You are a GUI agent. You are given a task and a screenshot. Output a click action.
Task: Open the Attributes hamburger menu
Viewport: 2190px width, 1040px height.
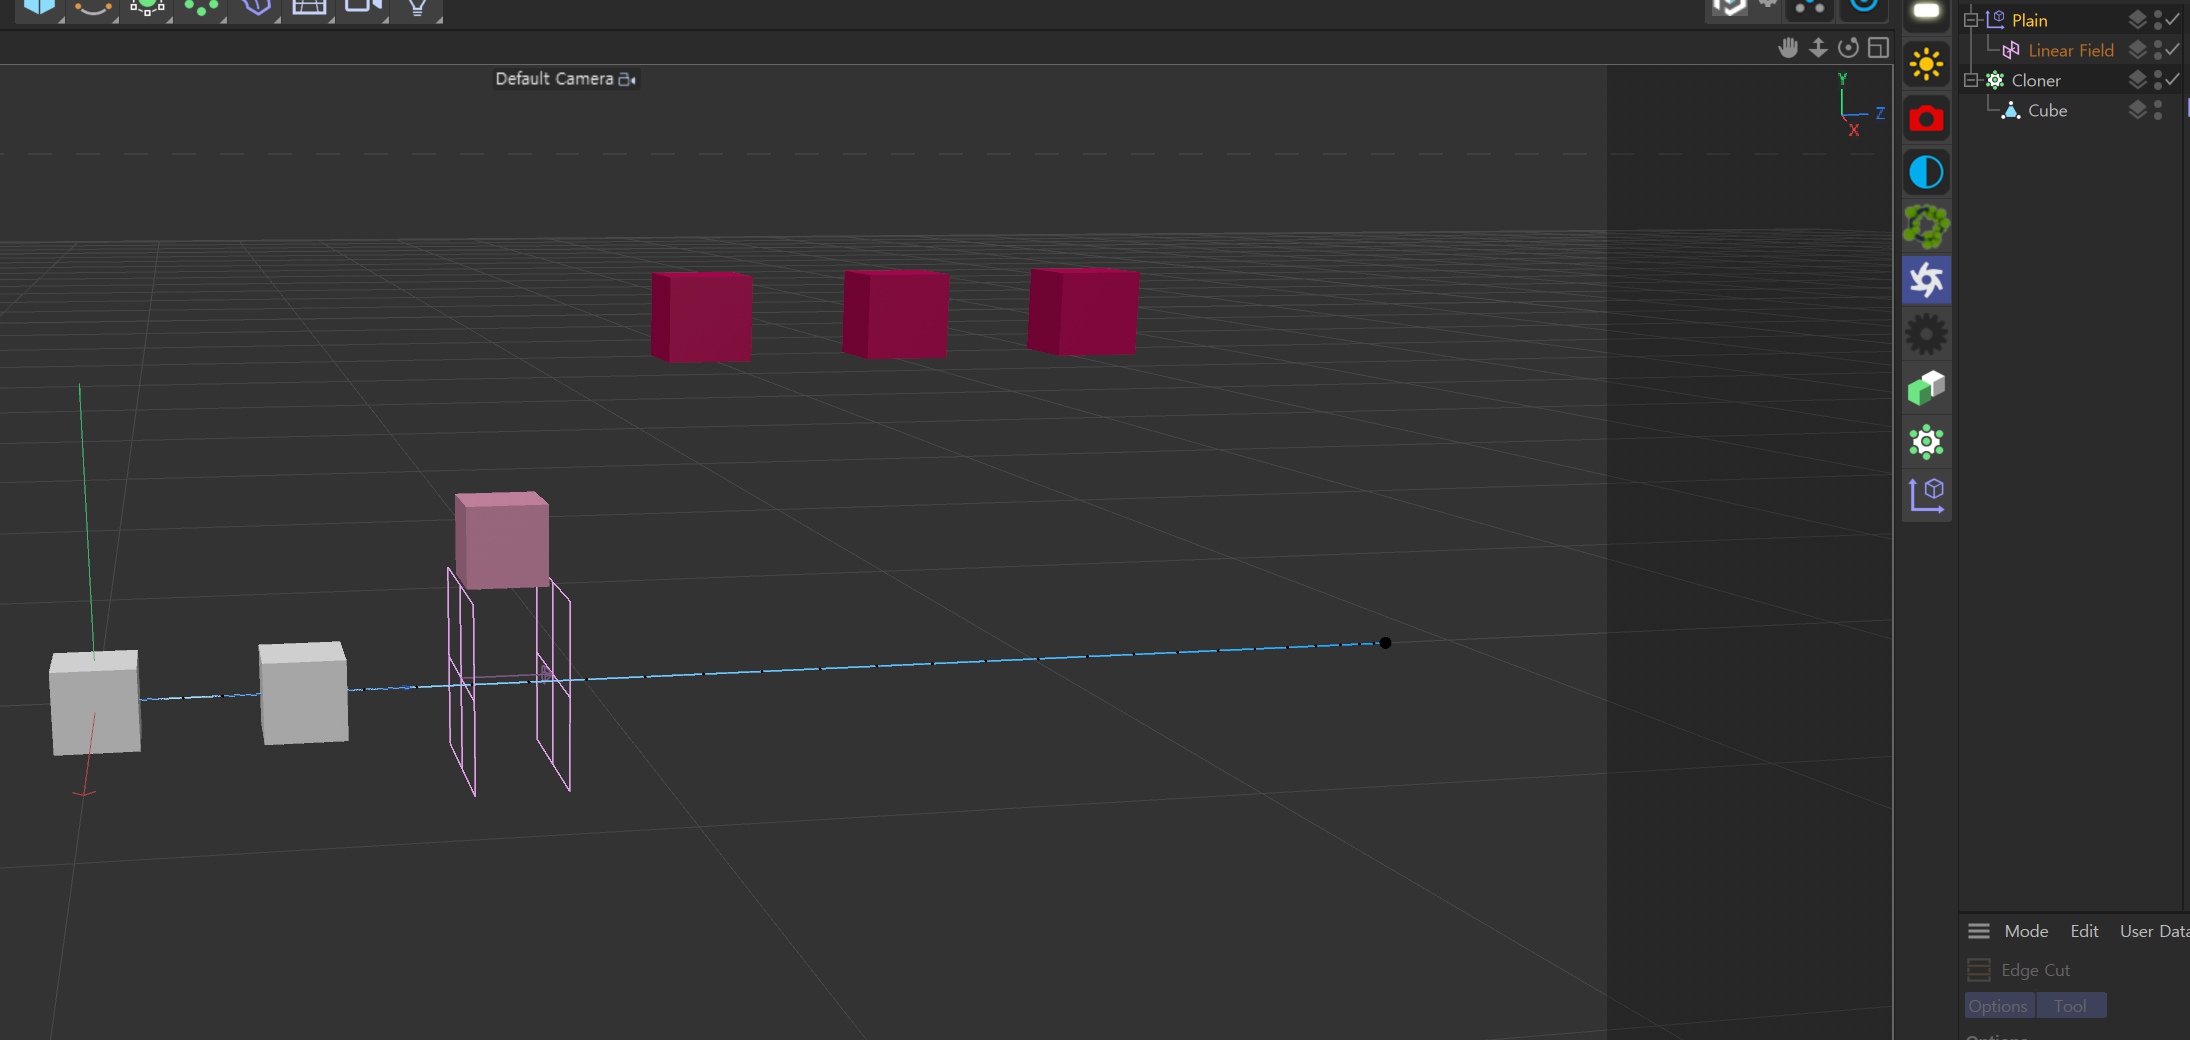pyautogui.click(x=1978, y=931)
